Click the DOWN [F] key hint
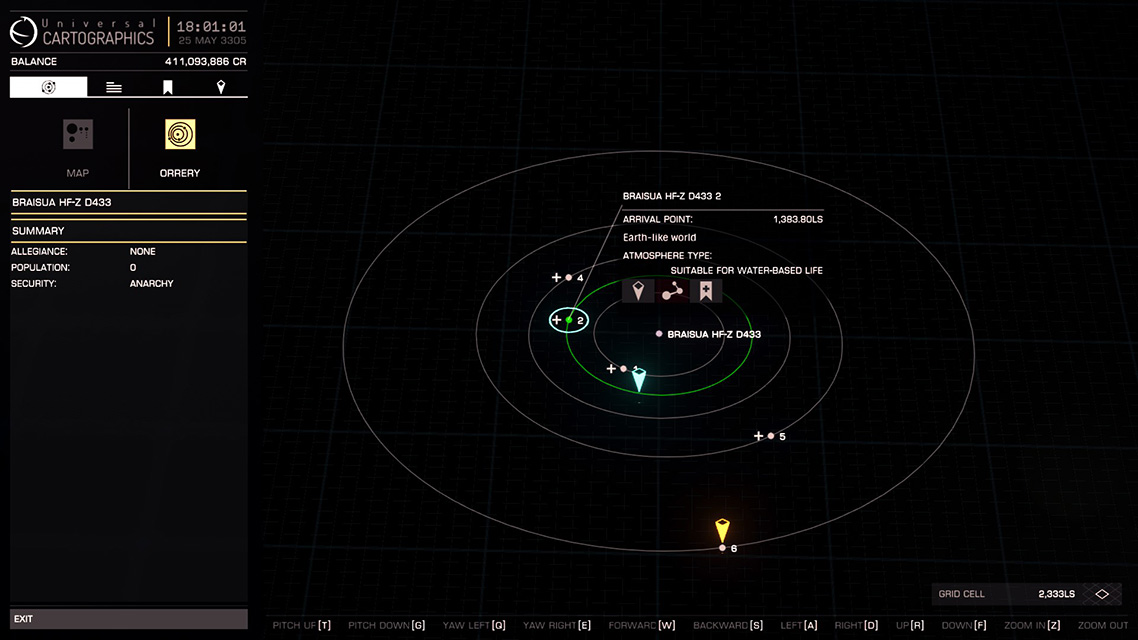 [x=964, y=625]
